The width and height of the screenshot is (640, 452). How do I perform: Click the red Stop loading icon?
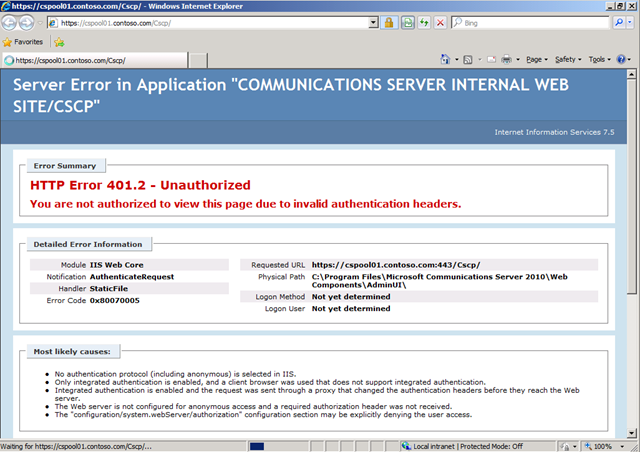coord(441,22)
